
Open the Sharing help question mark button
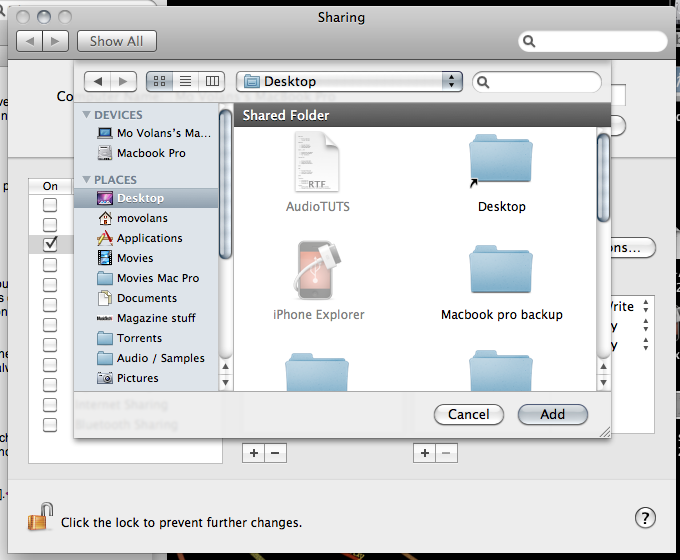(645, 518)
